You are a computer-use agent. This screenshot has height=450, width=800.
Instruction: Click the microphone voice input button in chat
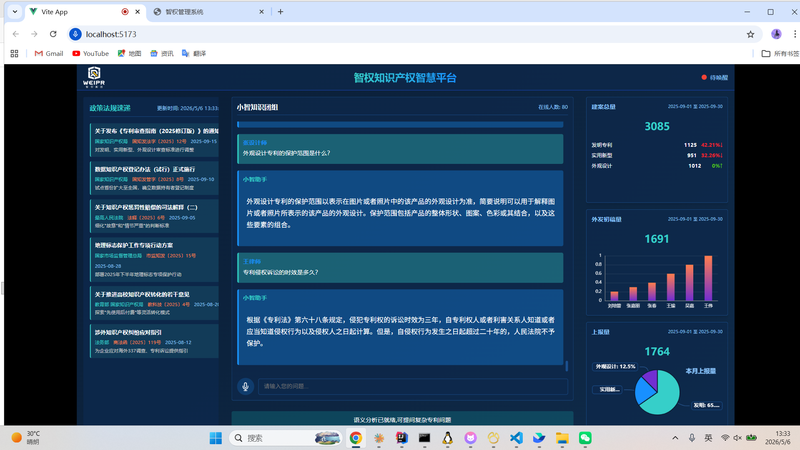coord(245,386)
